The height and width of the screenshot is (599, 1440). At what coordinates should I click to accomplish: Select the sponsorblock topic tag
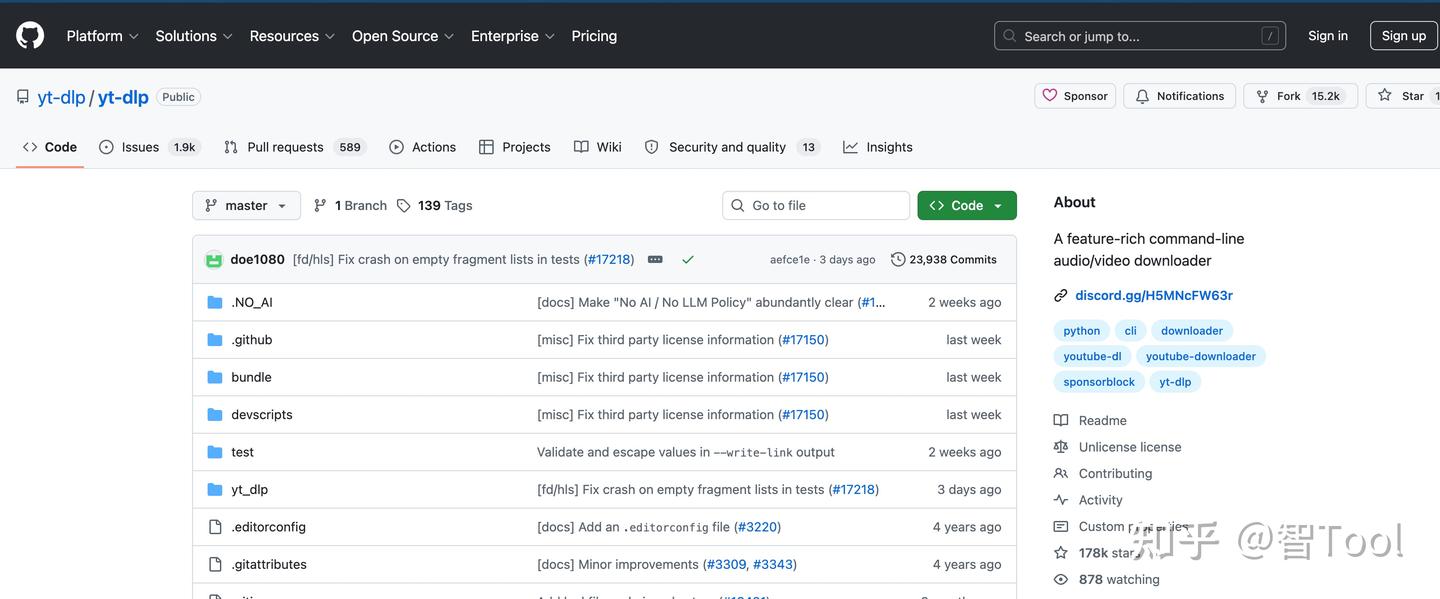(x=1099, y=382)
